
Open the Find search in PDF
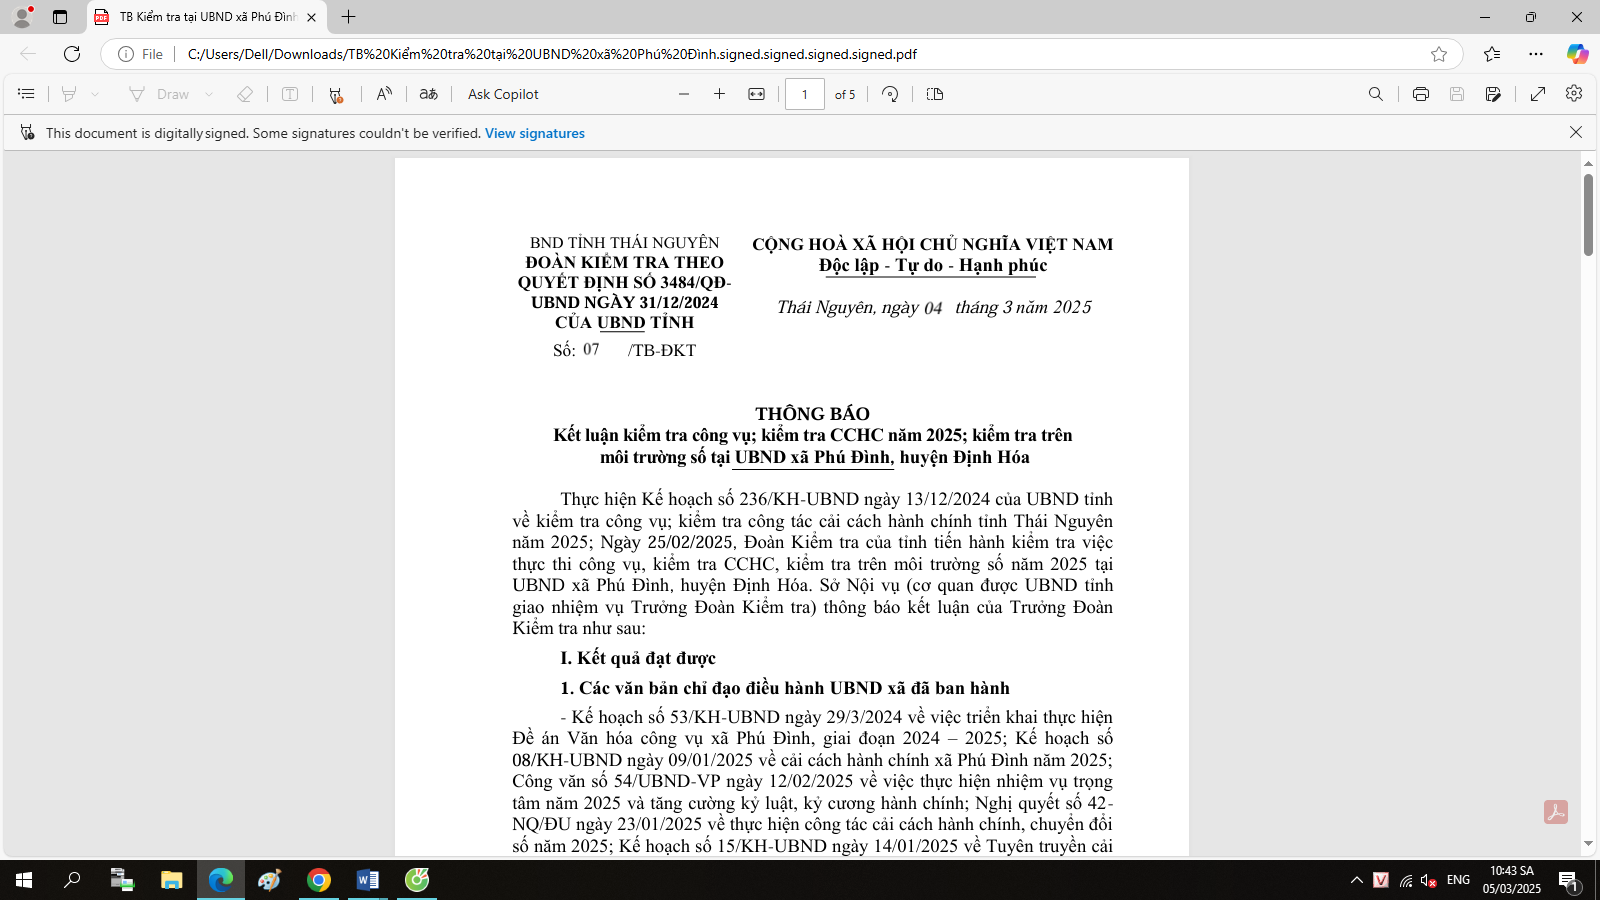[x=1376, y=94]
